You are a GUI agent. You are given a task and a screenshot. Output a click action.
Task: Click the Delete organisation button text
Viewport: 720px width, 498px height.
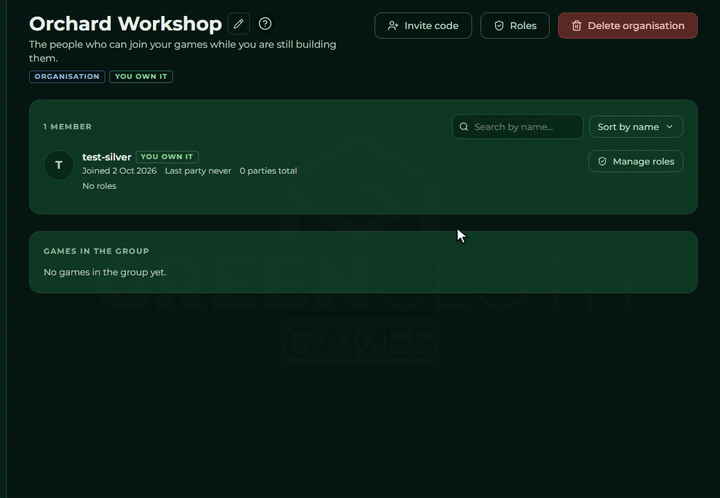pos(636,26)
